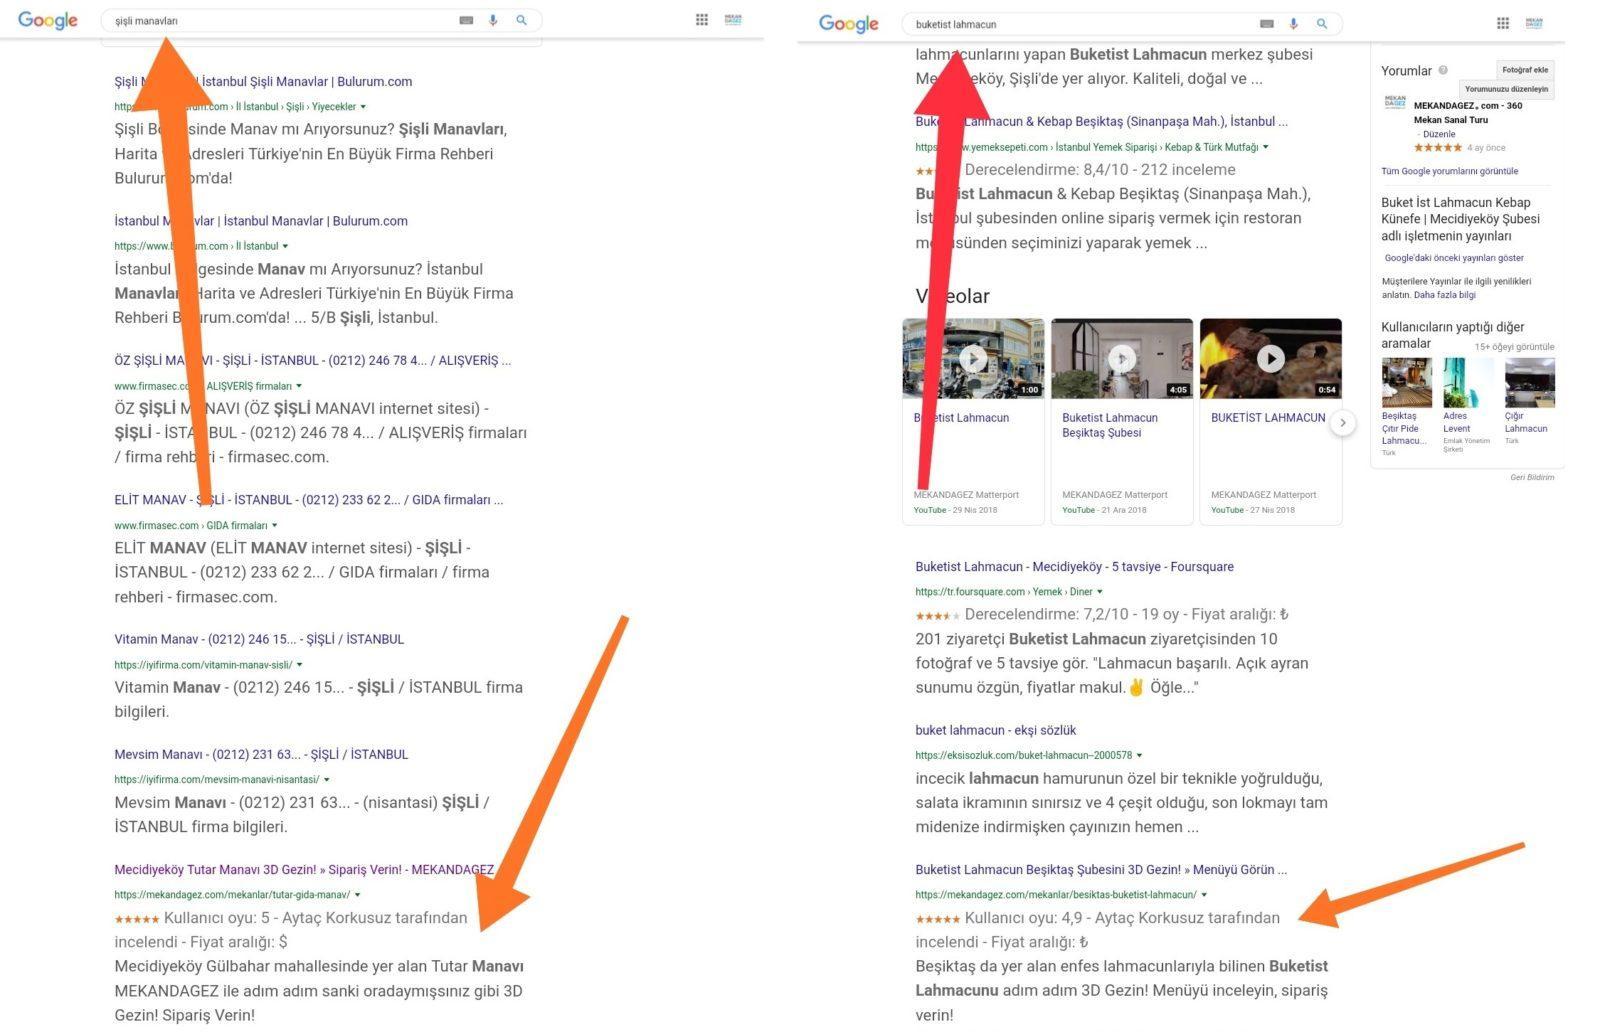Open the dropdown after the eksisozluk buket-lahmacun URL
The width and height of the screenshot is (1600, 1032).
pyautogui.click(x=1139, y=756)
